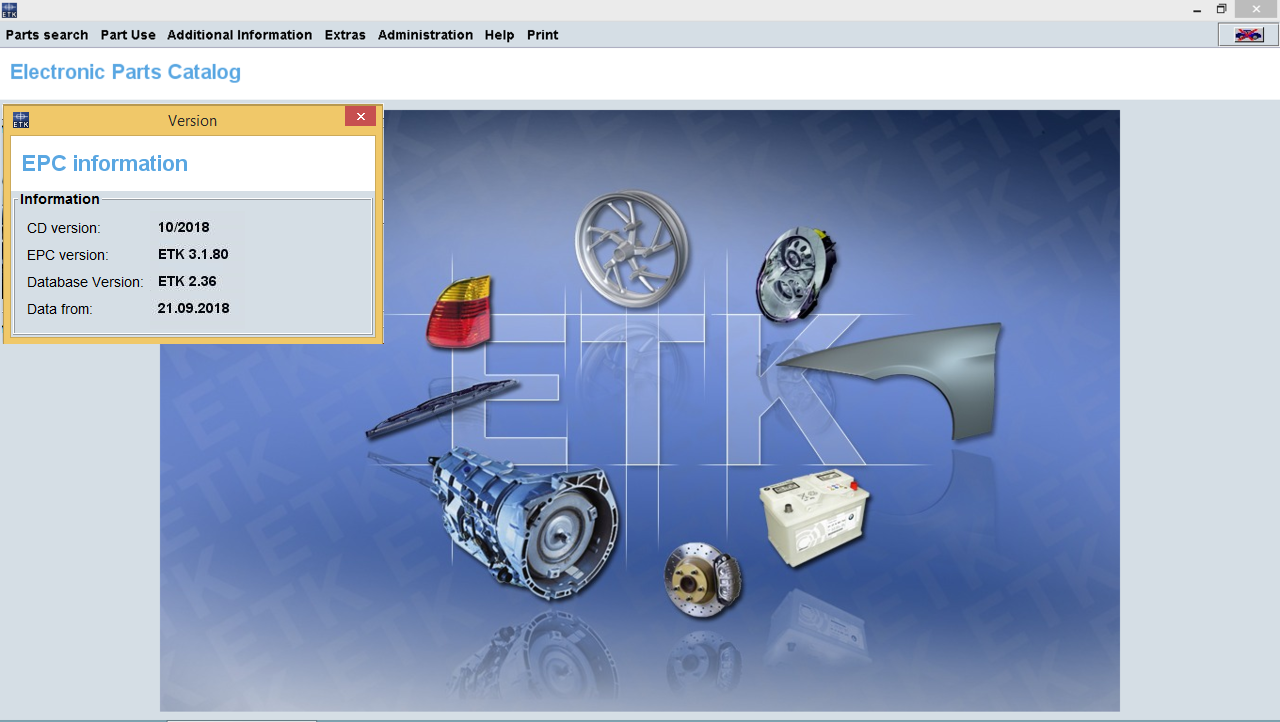Click the CD version value 10/2018
Image resolution: width=1280 pixels, height=722 pixels.
tap(184, 228)
